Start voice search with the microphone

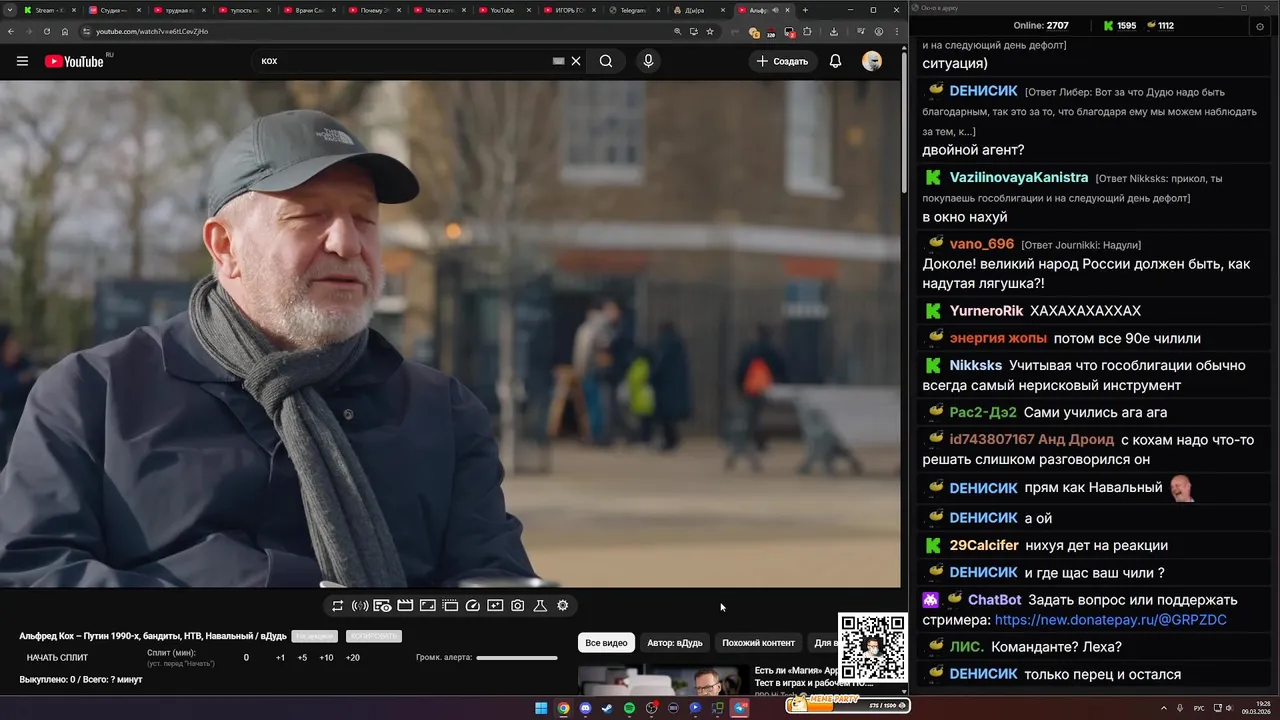coord(648,61)
